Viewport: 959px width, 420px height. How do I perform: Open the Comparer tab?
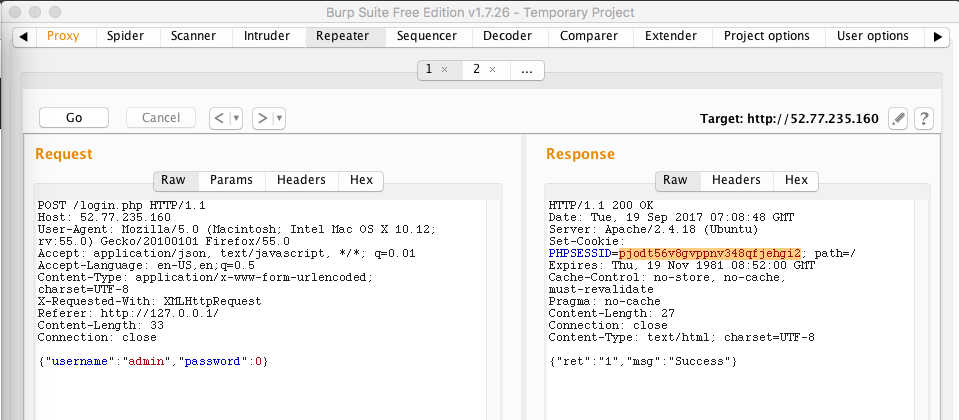tap(589, 36)
